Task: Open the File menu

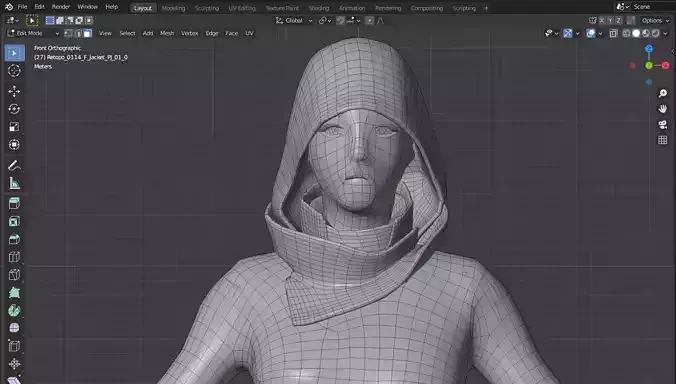Action: click(x=22, y=7)
